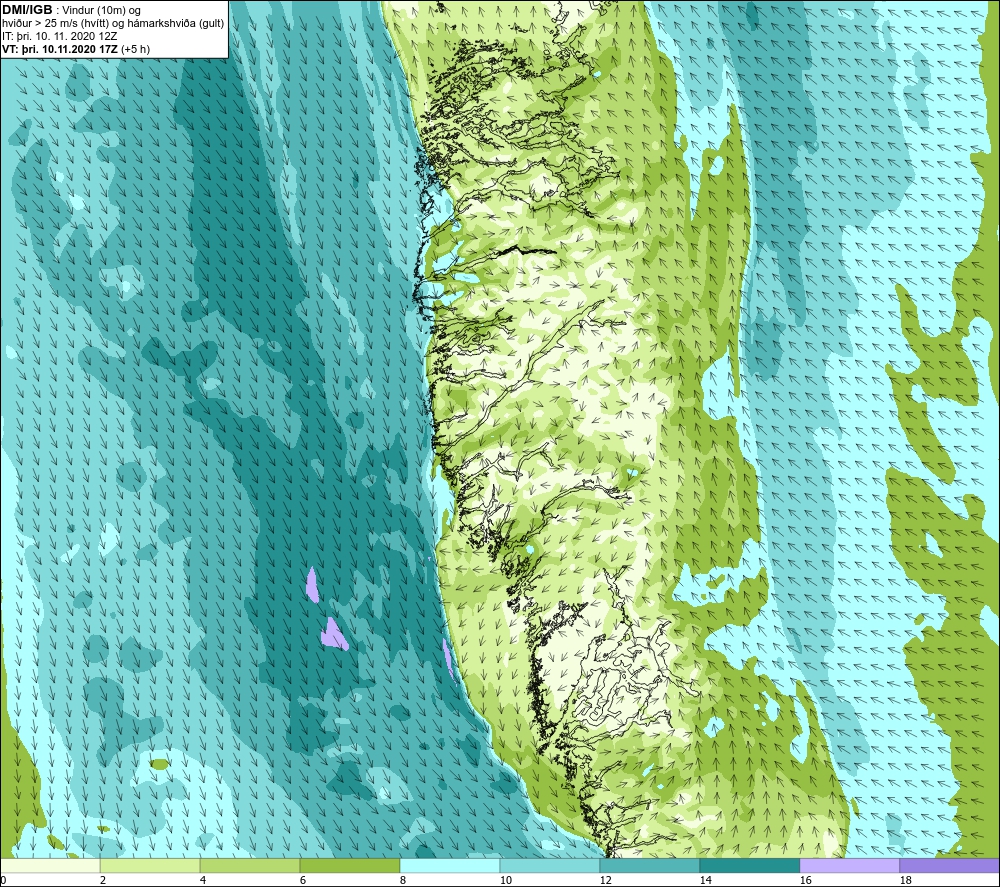The image size is (1000, 887).
Task: Click the 'VT: þri. 10.11.2020 17Z' line
Action: pyautogui.click(x=59, y=49)
